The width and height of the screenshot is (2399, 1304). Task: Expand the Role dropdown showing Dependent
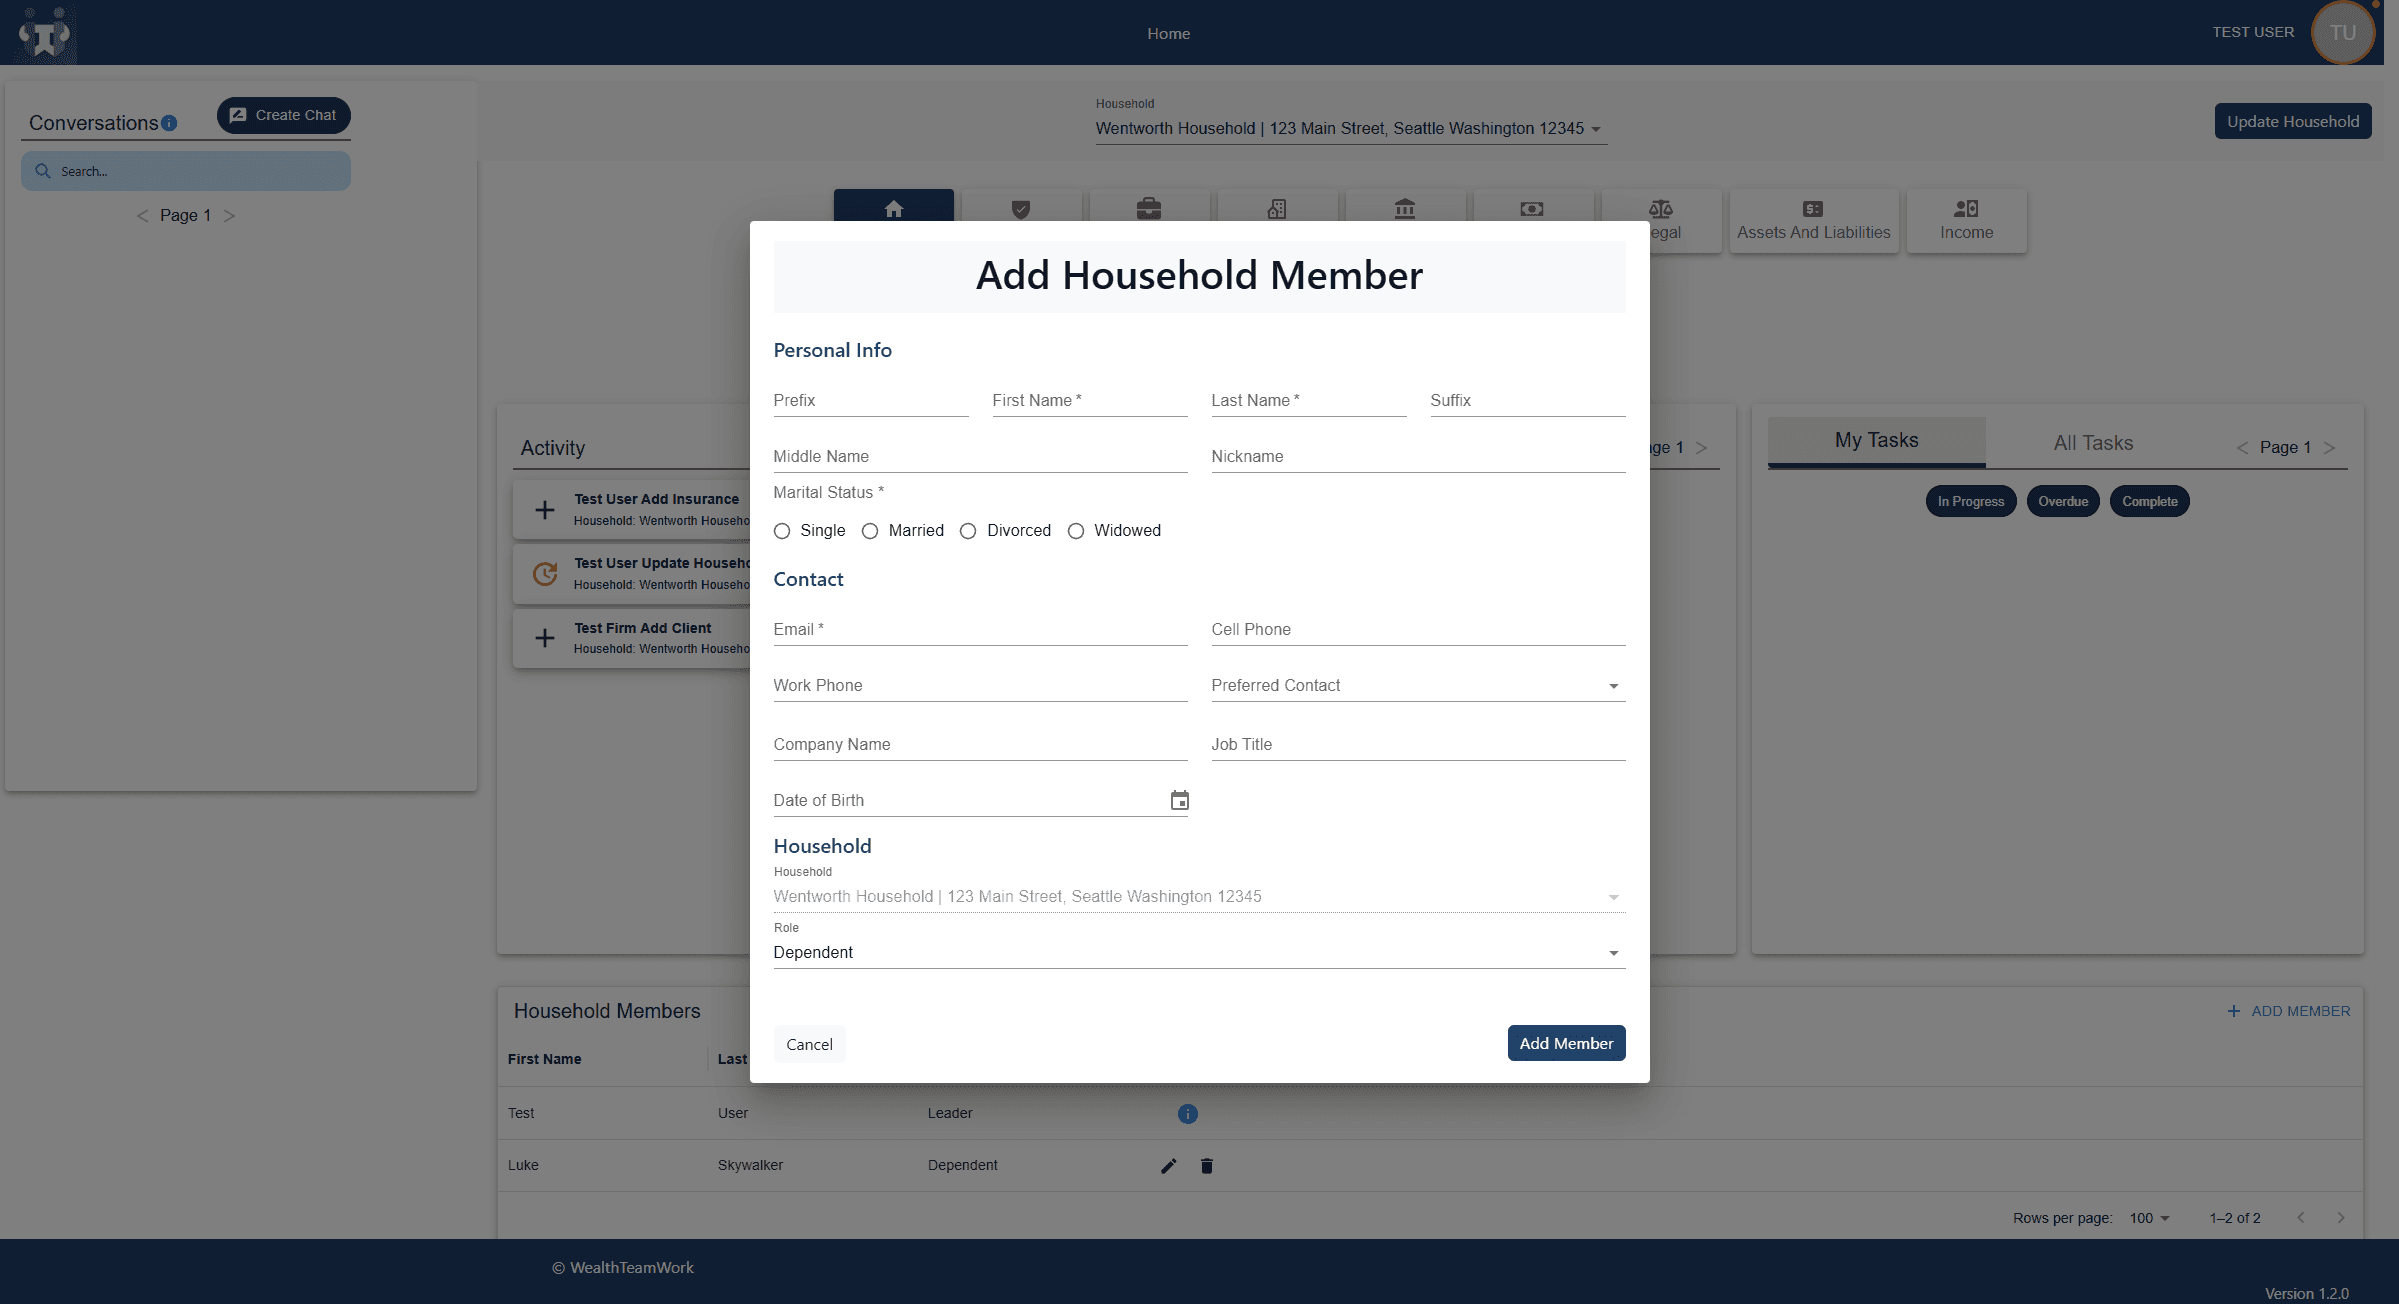1199,953
